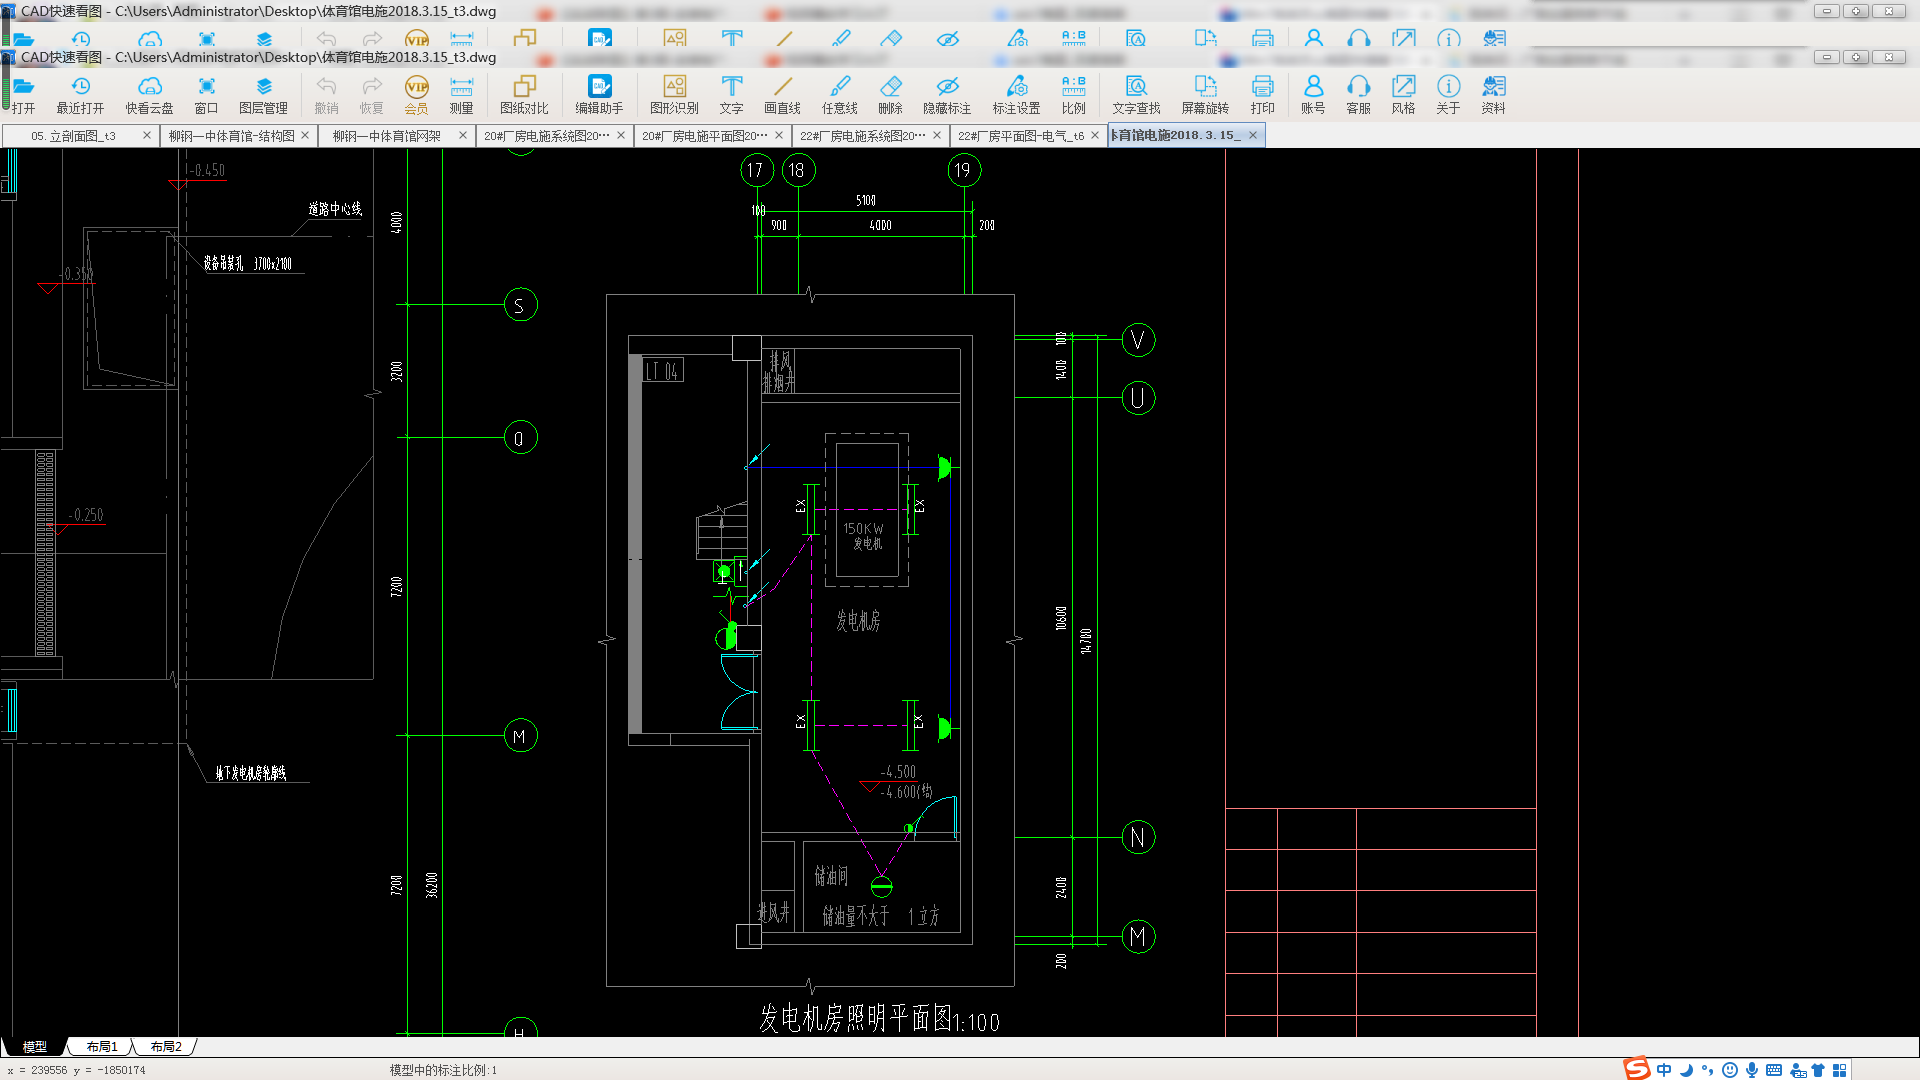Toggle 隐藏标注 hide annotations
This screenshot has height=1080, width=1920.
(947, 95)
